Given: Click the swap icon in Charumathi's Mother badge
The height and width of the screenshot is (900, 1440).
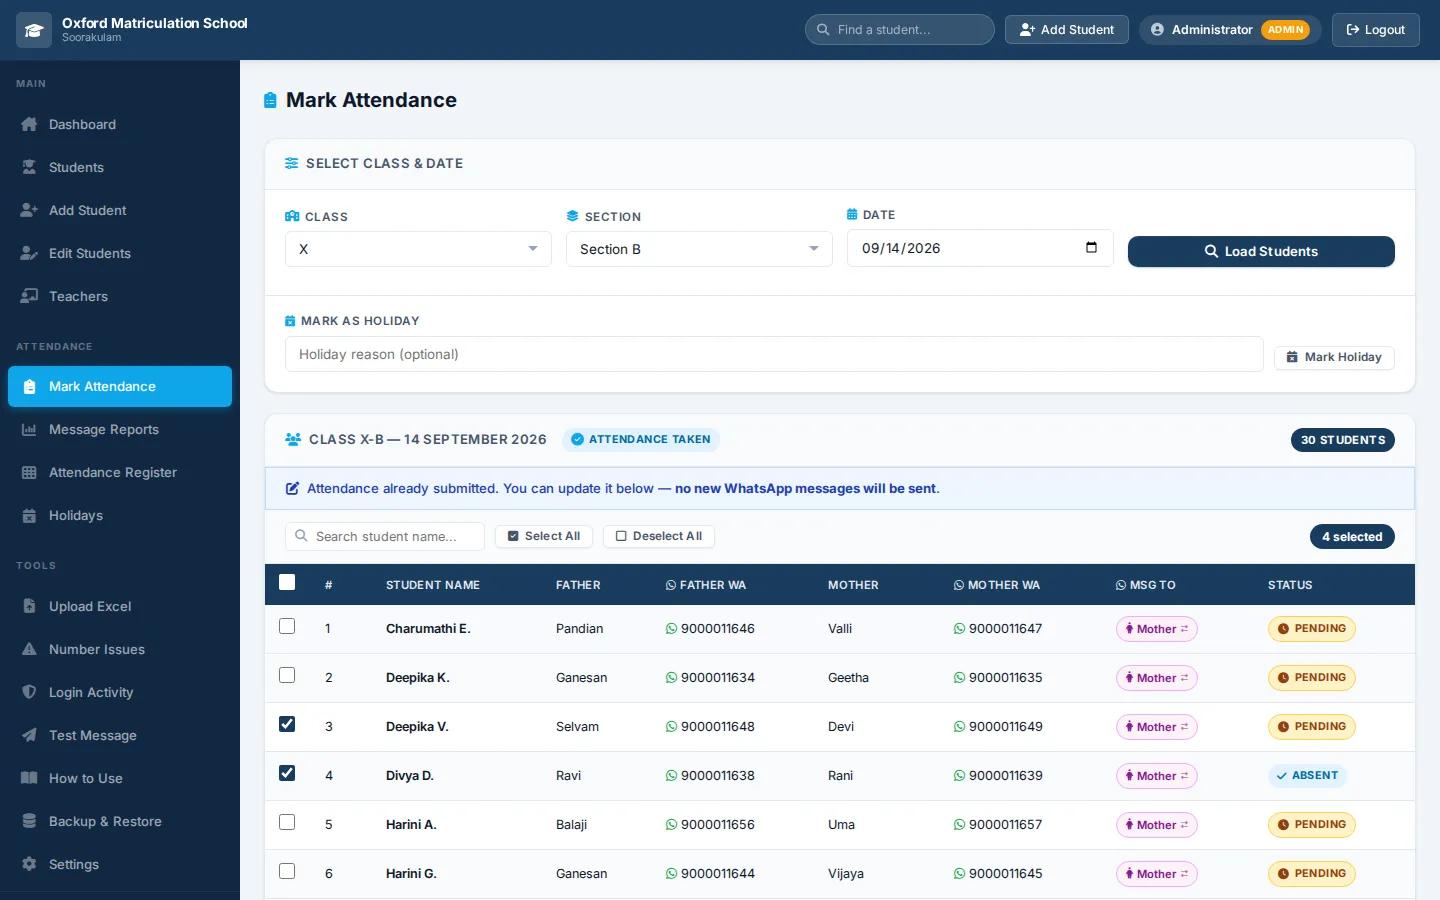Looking at the screenshot, I should click(x=1185, y=629).
